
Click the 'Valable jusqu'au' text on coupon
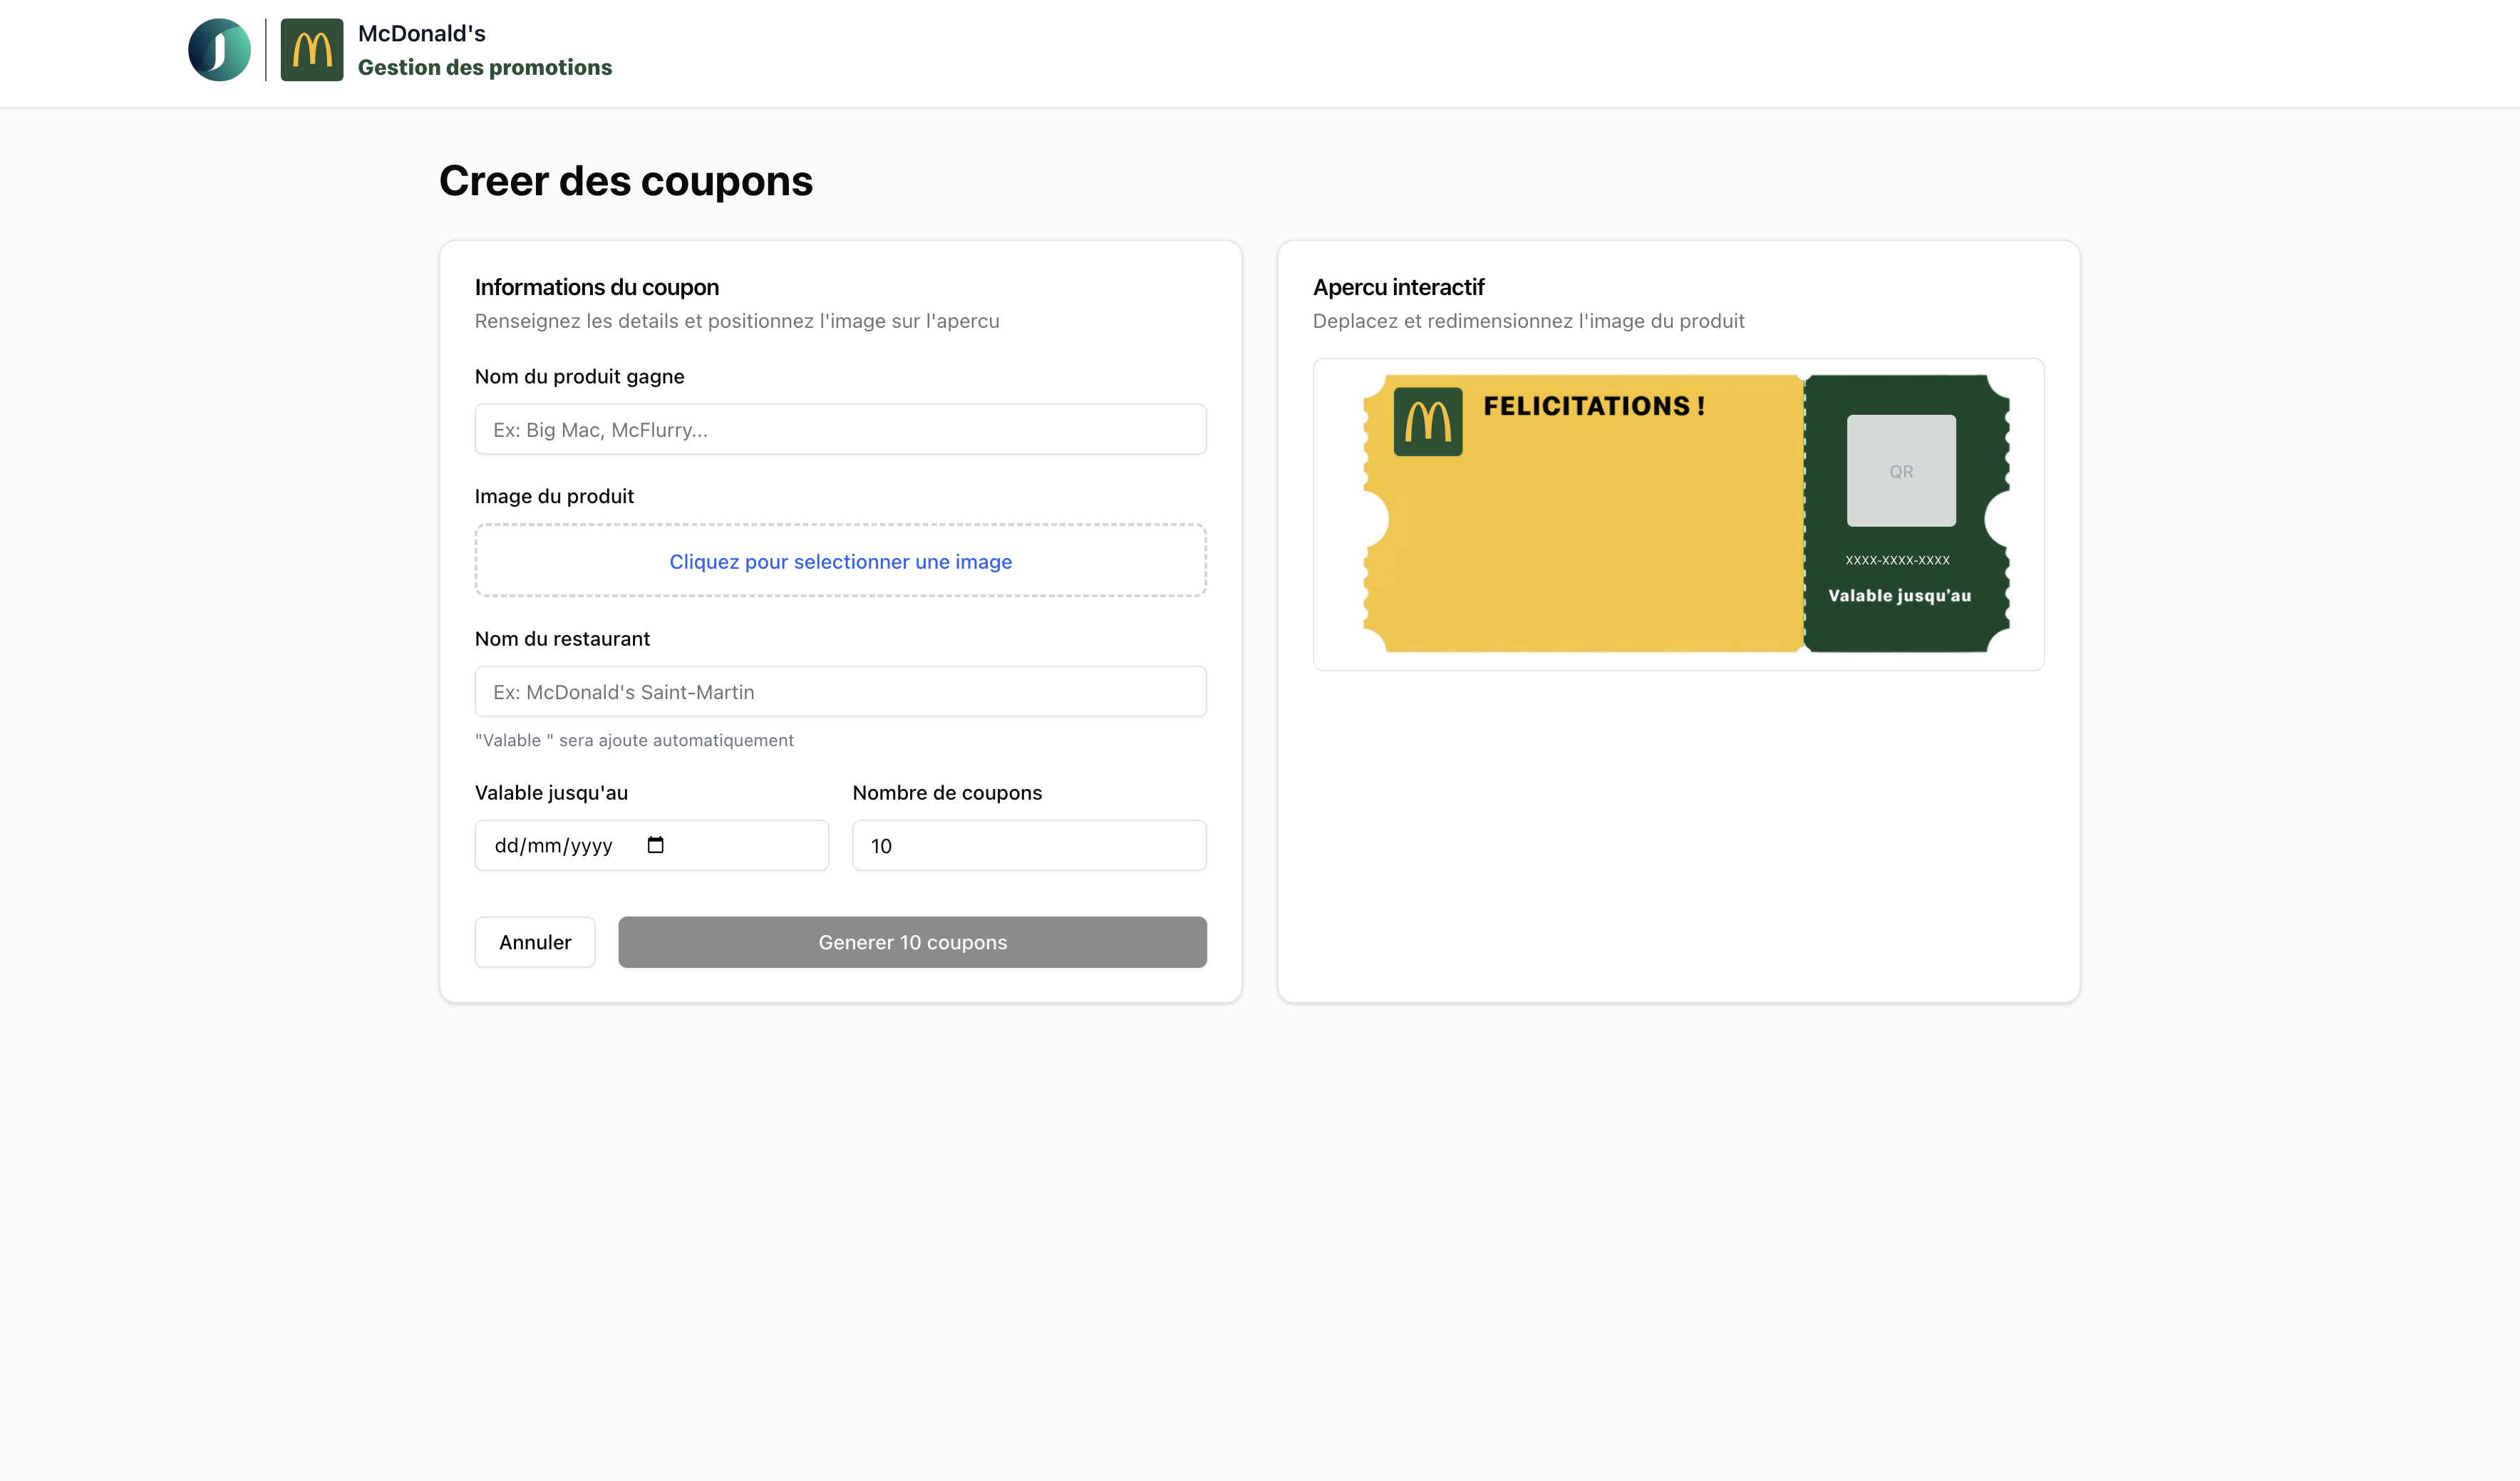[x=1899, y=596]
